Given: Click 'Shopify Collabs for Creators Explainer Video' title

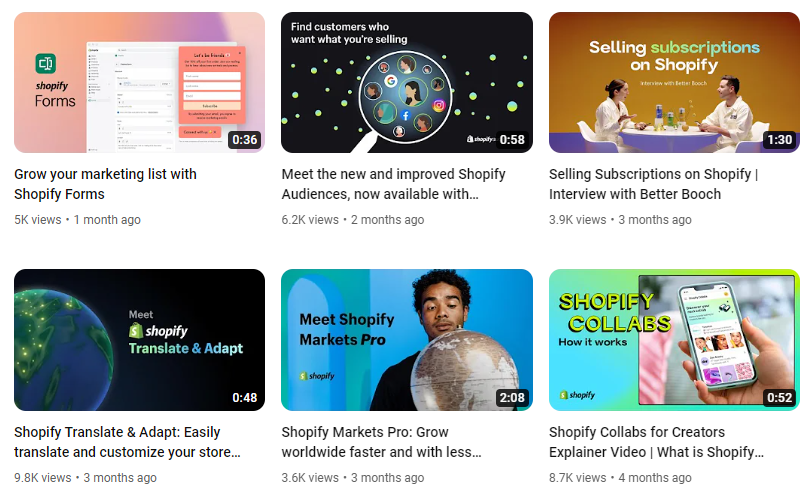Looking at the screenshot, I should (x=657, y=442).
